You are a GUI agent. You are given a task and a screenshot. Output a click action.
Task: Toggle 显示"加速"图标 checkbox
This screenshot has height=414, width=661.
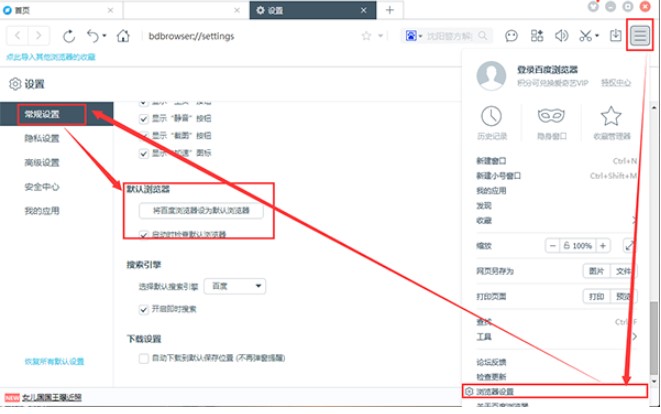(x=144, y=153)
